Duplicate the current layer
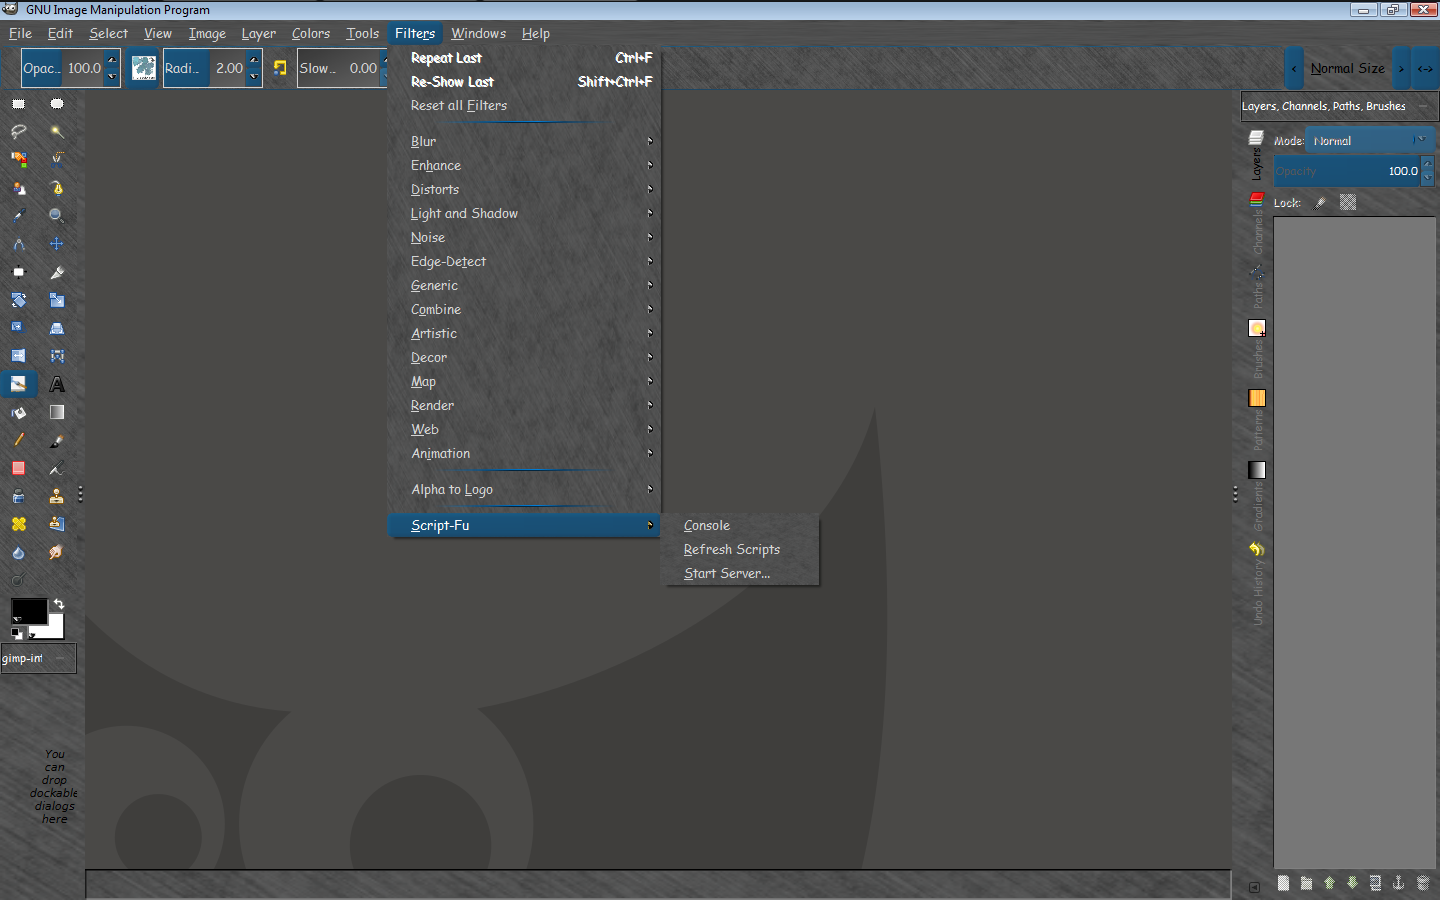The height and width of the screenshot is (900, 1440). 1376,883
